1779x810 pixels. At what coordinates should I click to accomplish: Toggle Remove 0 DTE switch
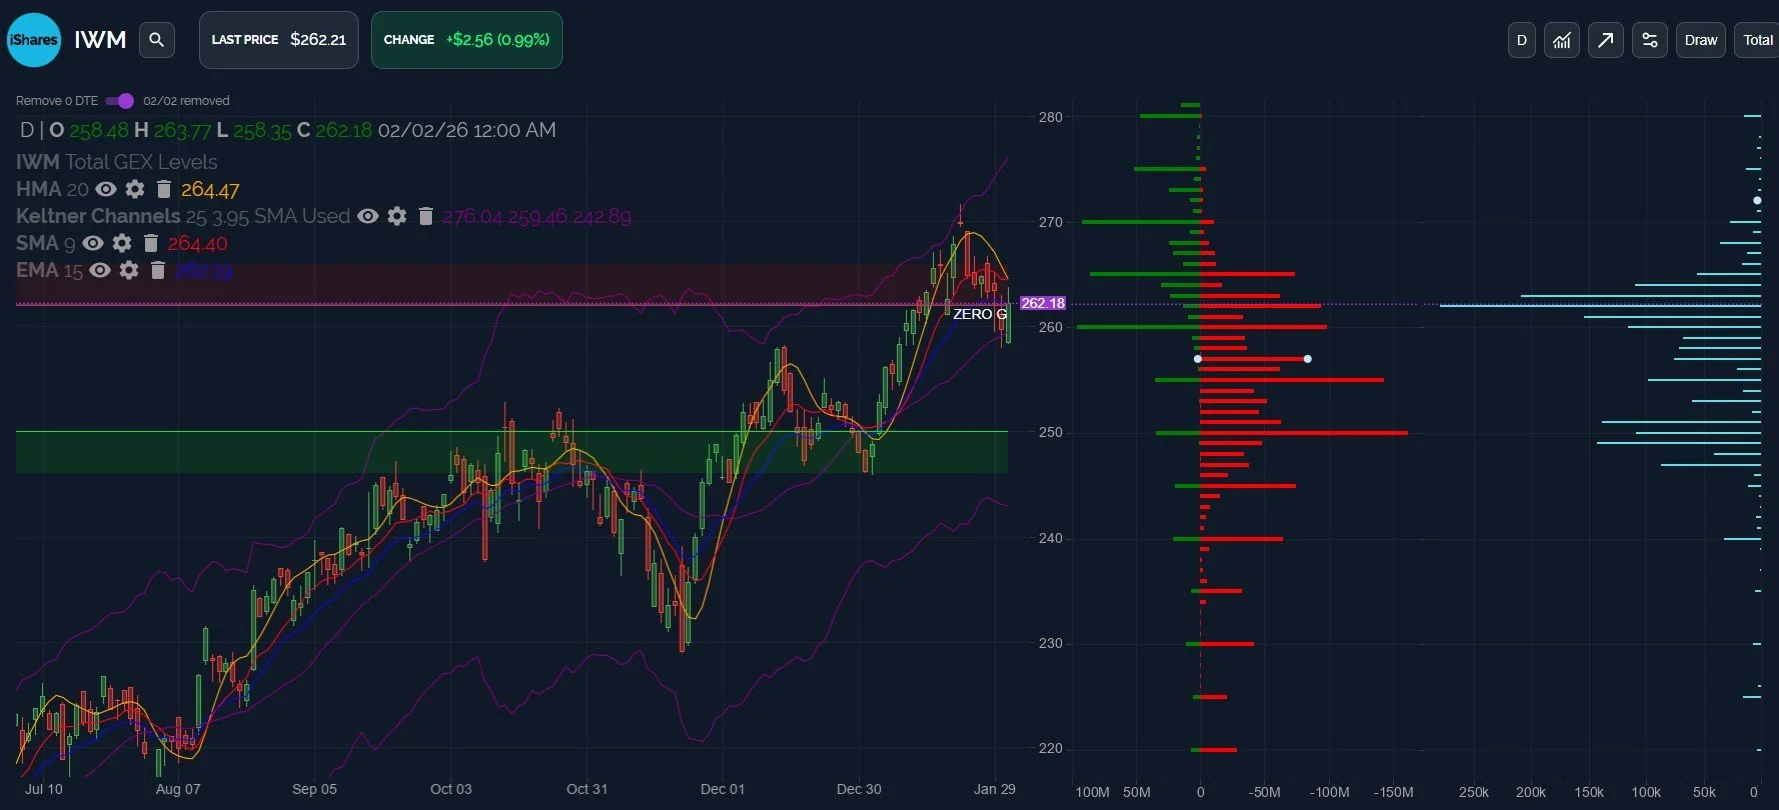(x=120, y=101)
